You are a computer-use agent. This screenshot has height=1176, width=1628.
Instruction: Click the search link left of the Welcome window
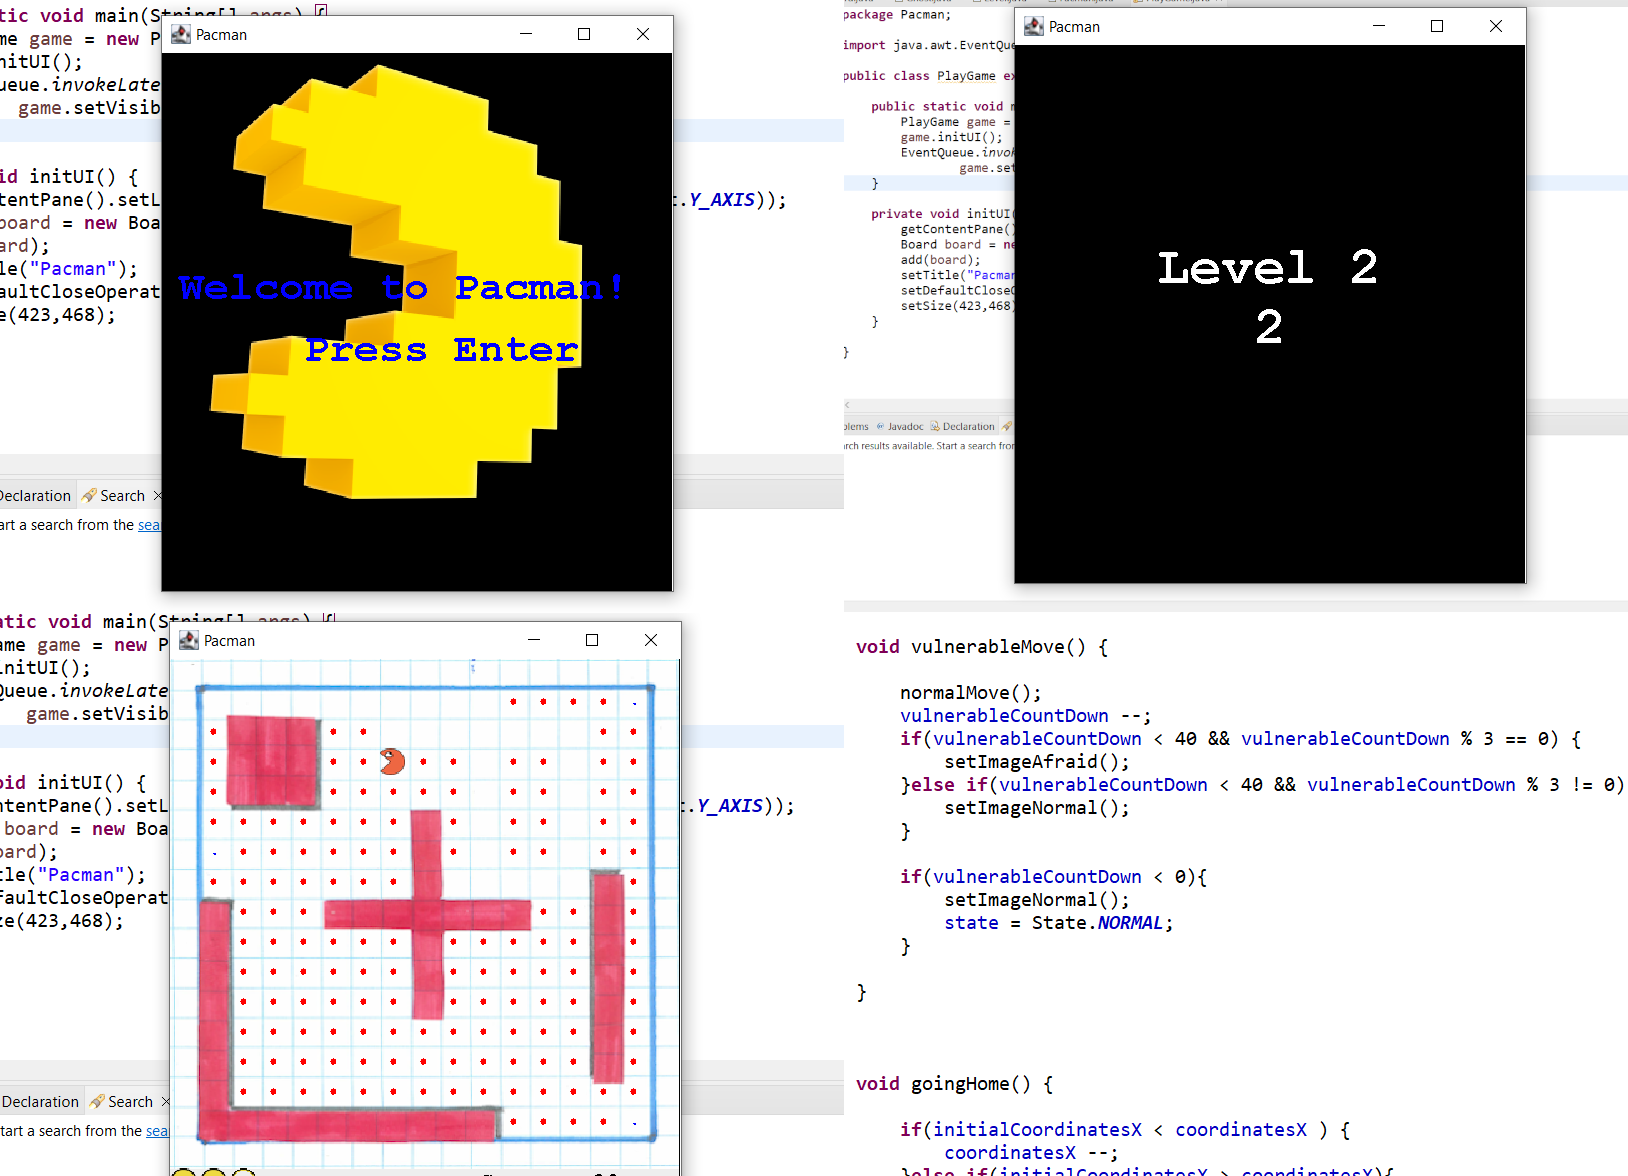149,525
